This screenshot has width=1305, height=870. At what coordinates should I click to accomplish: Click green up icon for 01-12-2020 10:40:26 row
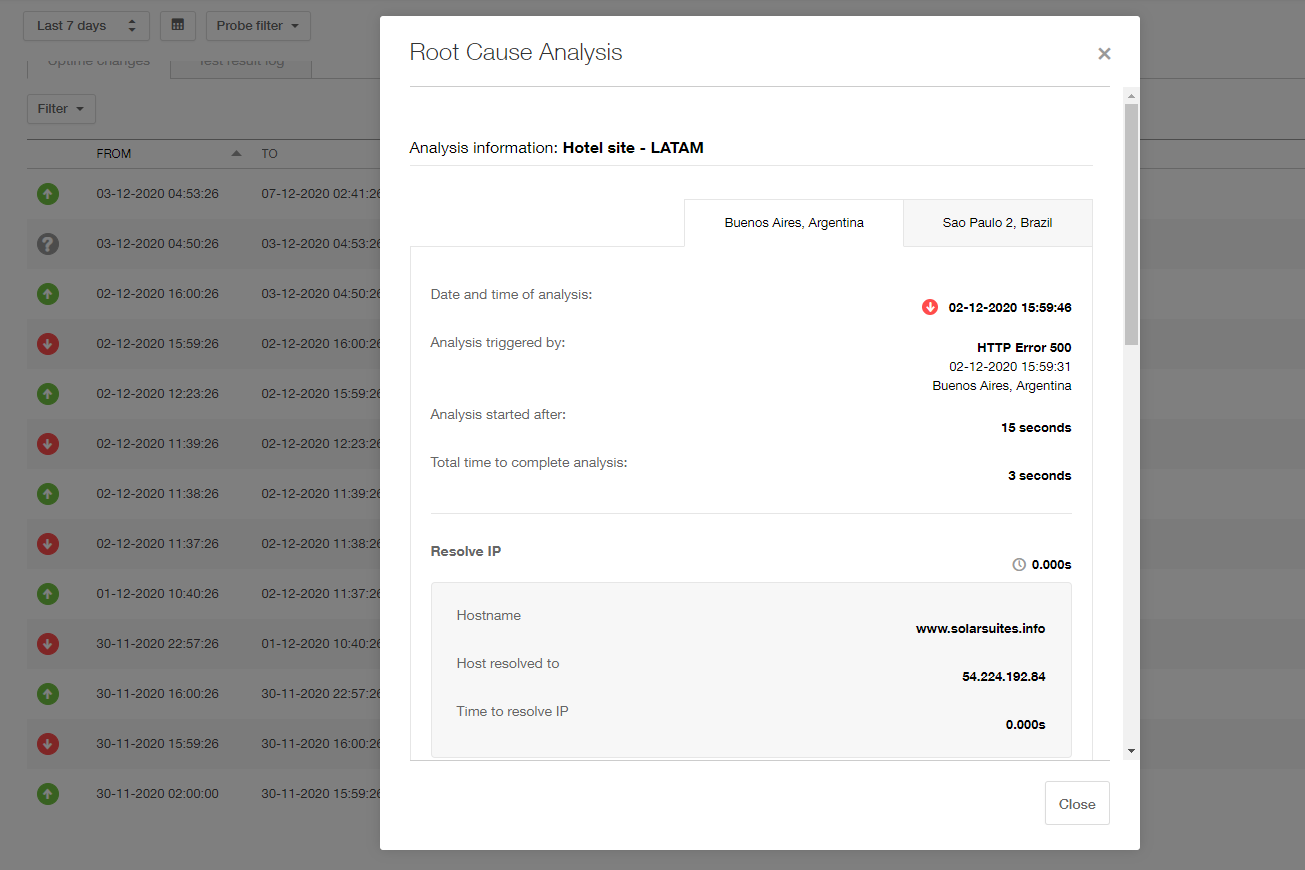(x=47, y=594)
